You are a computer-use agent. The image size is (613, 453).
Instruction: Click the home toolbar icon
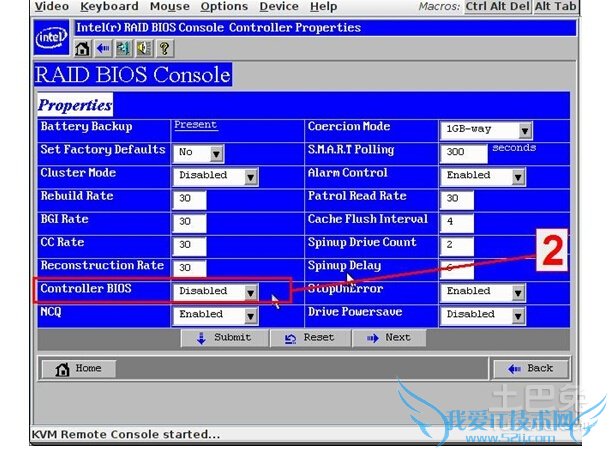pos(82,48)
